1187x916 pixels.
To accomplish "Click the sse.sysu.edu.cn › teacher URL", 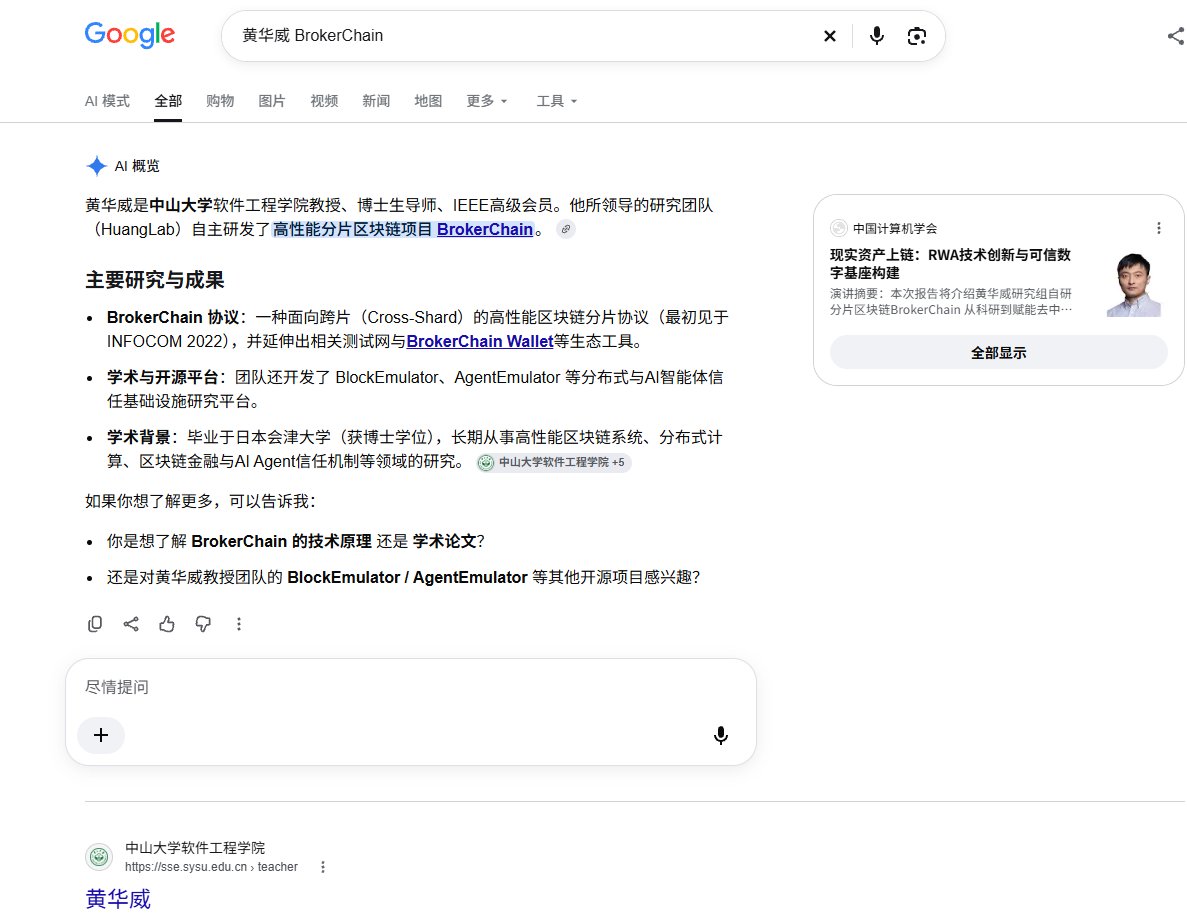I will (x=211, y=867).
